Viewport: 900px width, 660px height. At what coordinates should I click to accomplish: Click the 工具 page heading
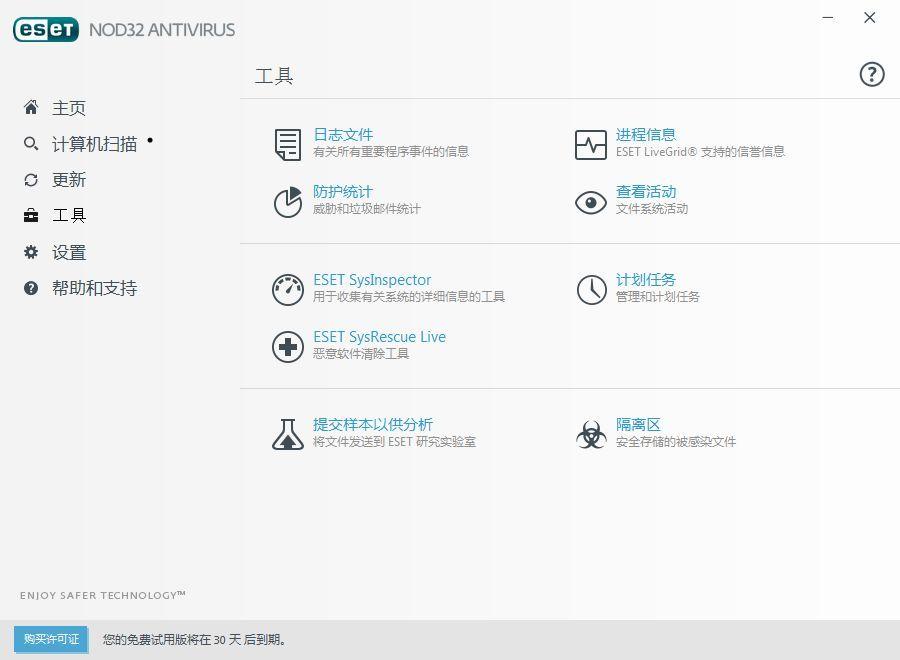[274, 76]
